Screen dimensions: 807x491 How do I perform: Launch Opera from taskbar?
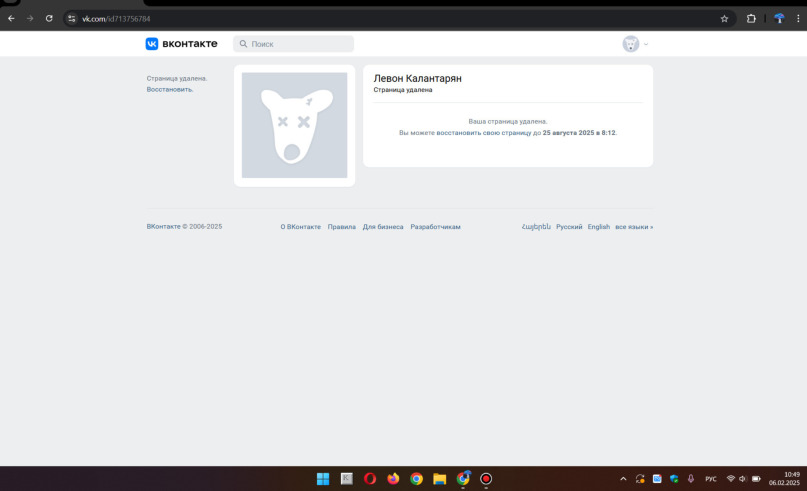[x=370, y=479]
